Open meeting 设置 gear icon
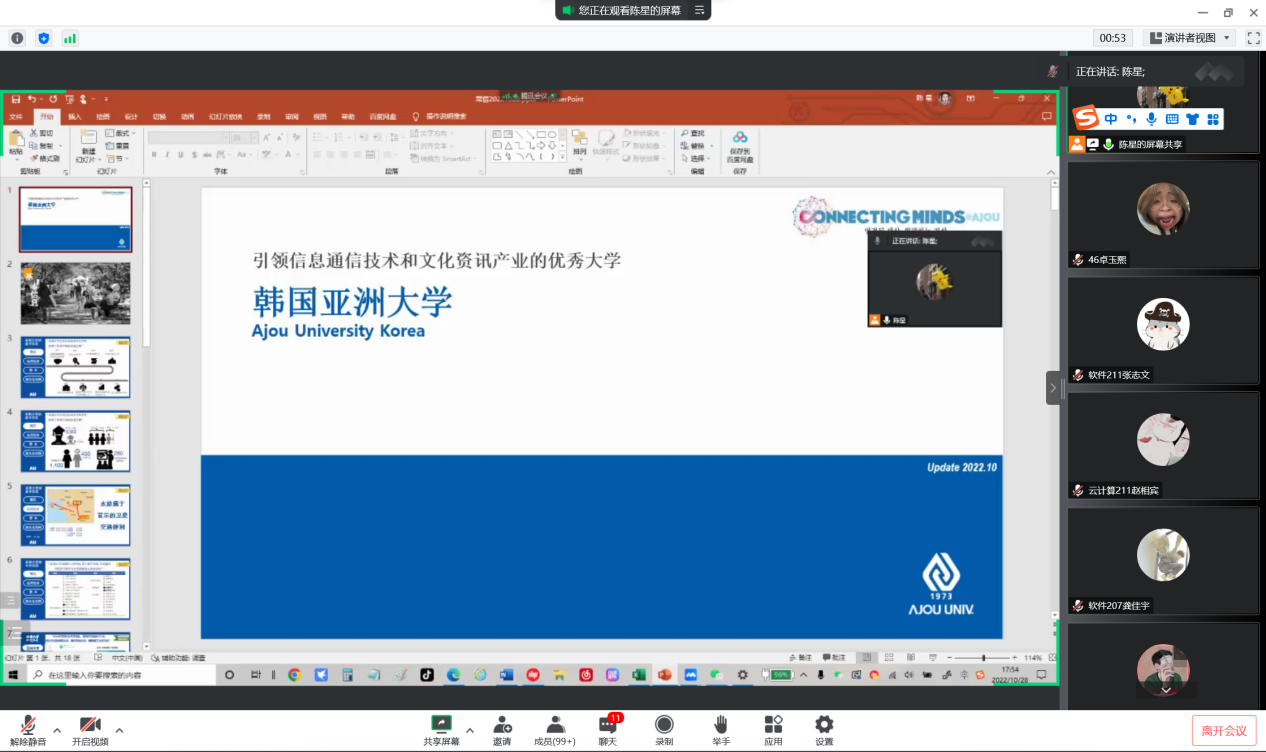This screenshot has width=1266, height=752. click(824, 730)
